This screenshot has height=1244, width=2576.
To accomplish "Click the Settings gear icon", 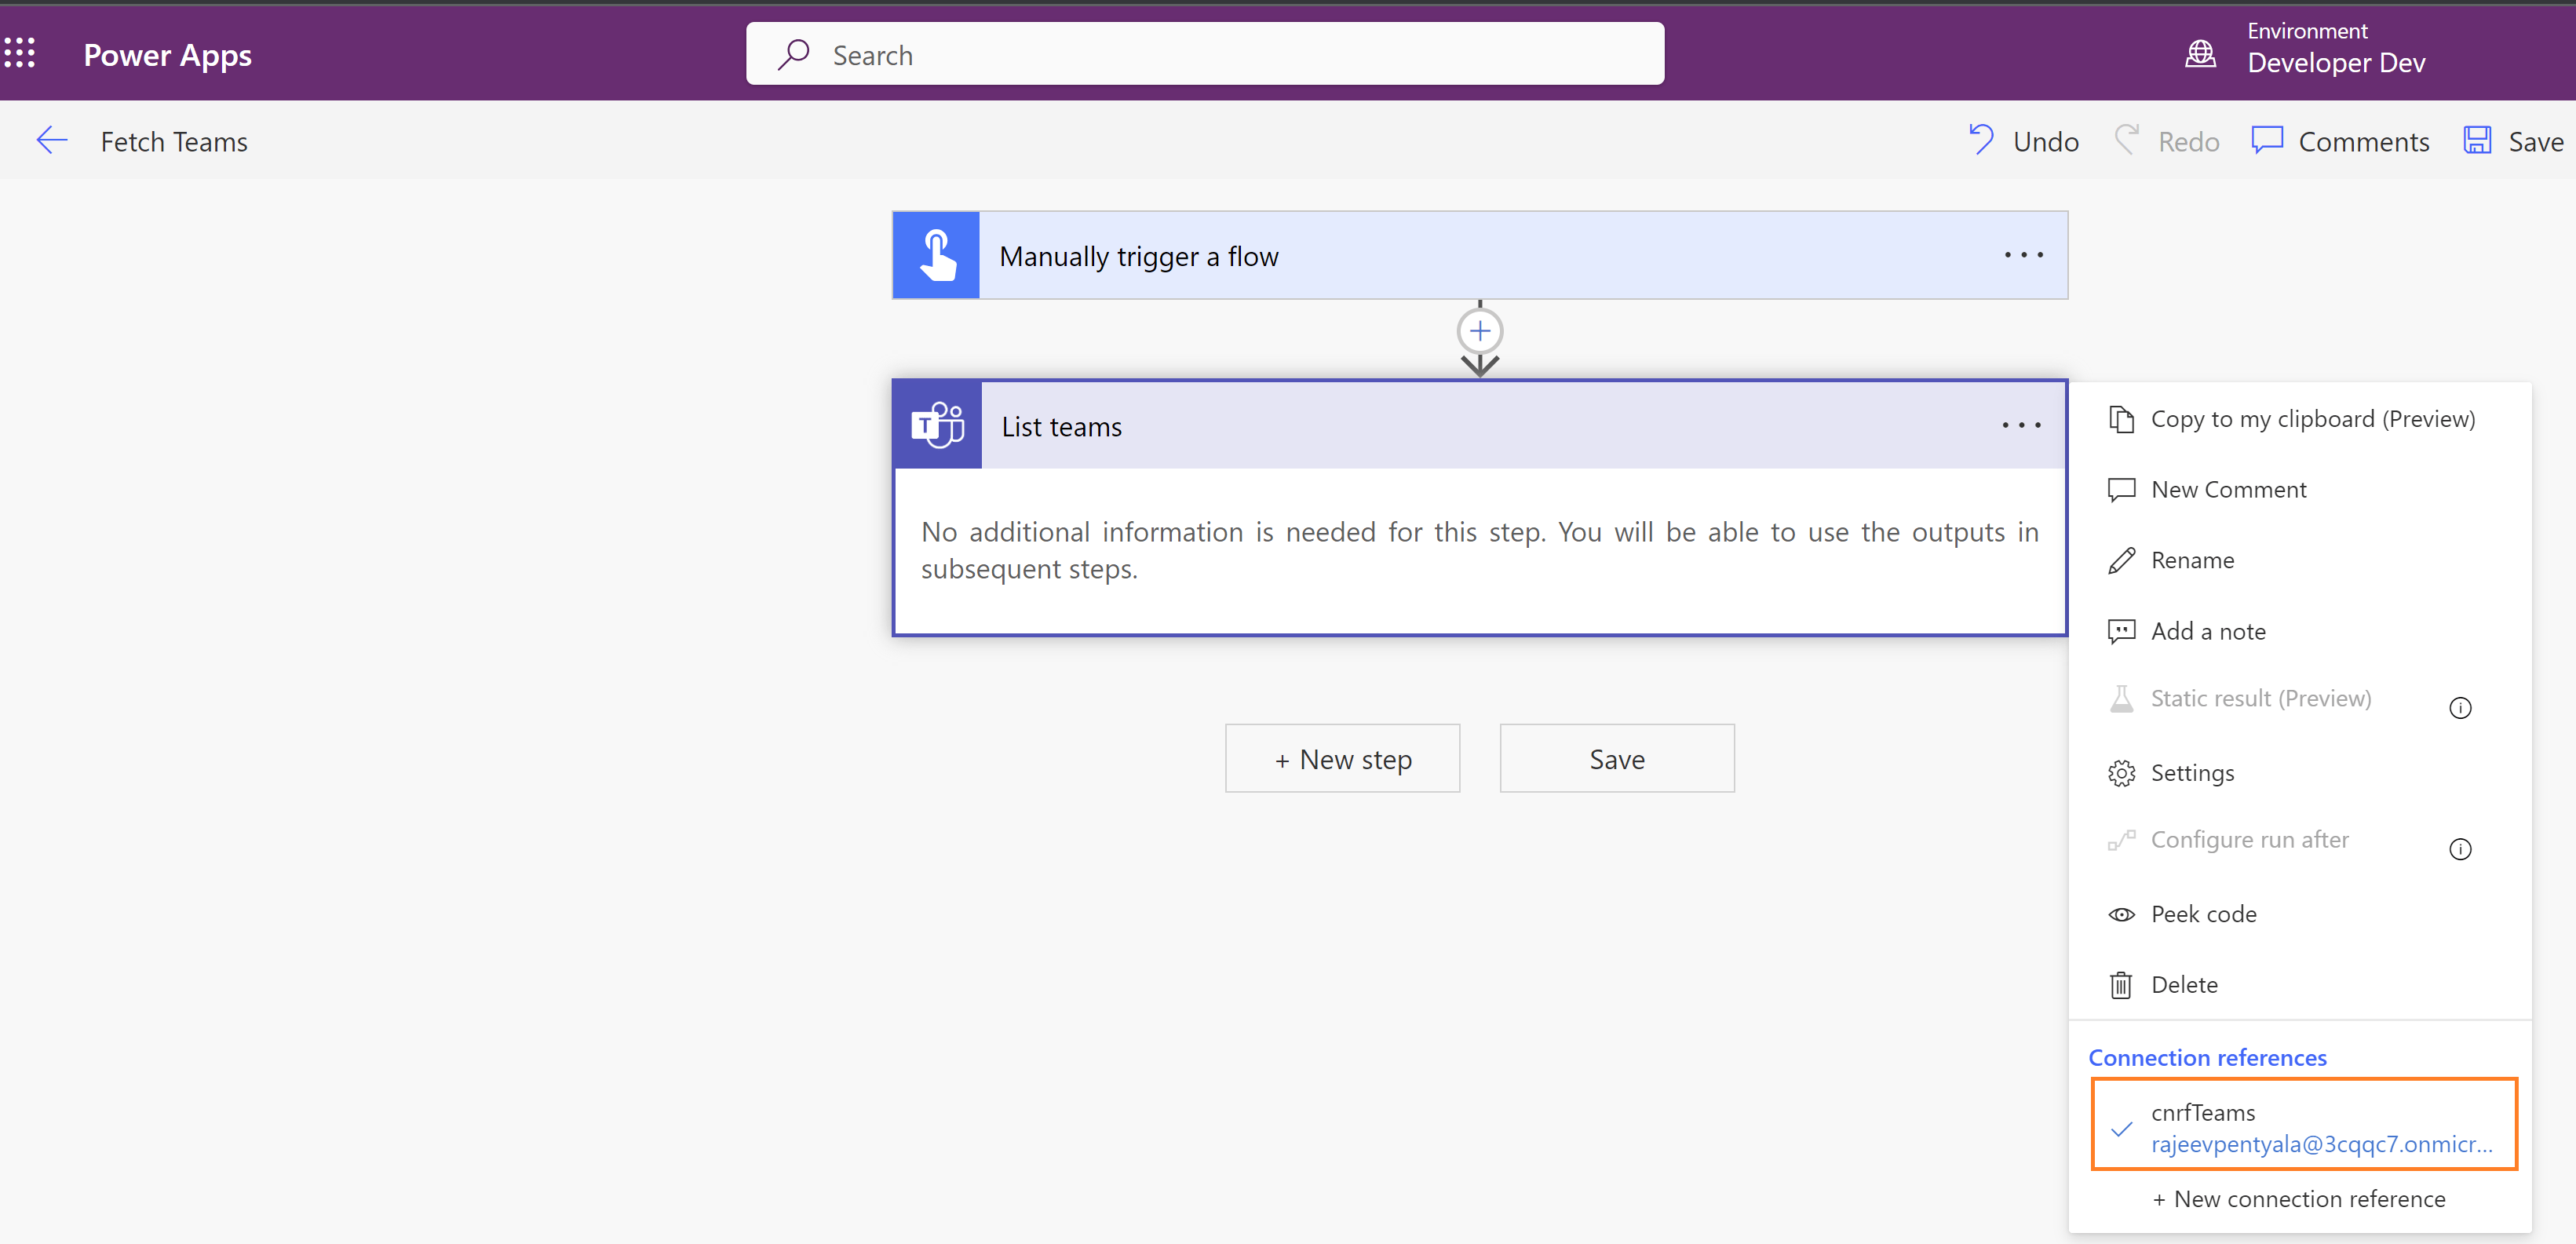I will coord(2121,773).
